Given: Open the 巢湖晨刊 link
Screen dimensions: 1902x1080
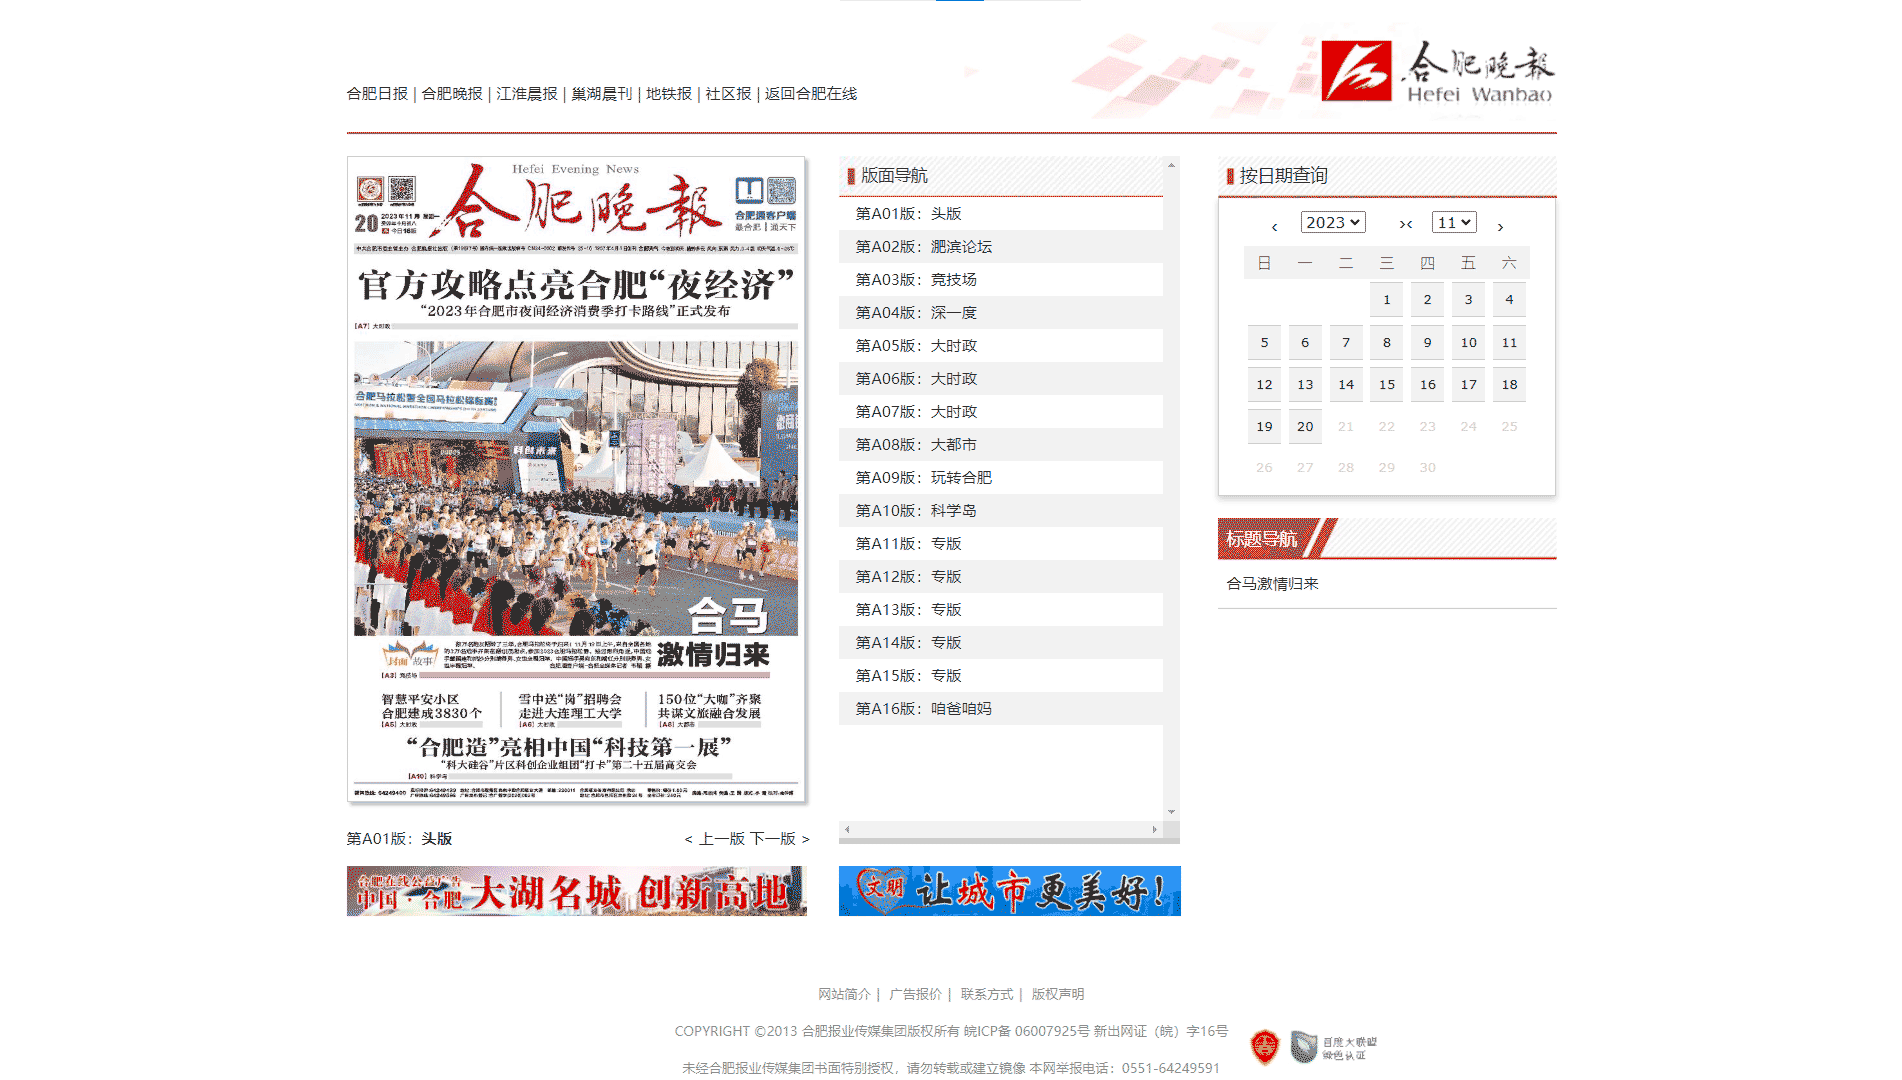Looking at the screenshot, I should coord(602,94).
